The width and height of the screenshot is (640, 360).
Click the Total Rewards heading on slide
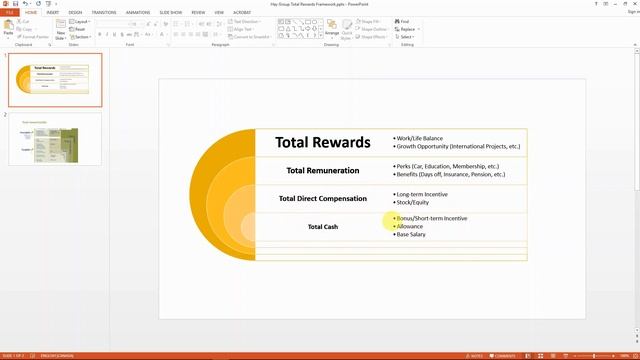[323, 142]
